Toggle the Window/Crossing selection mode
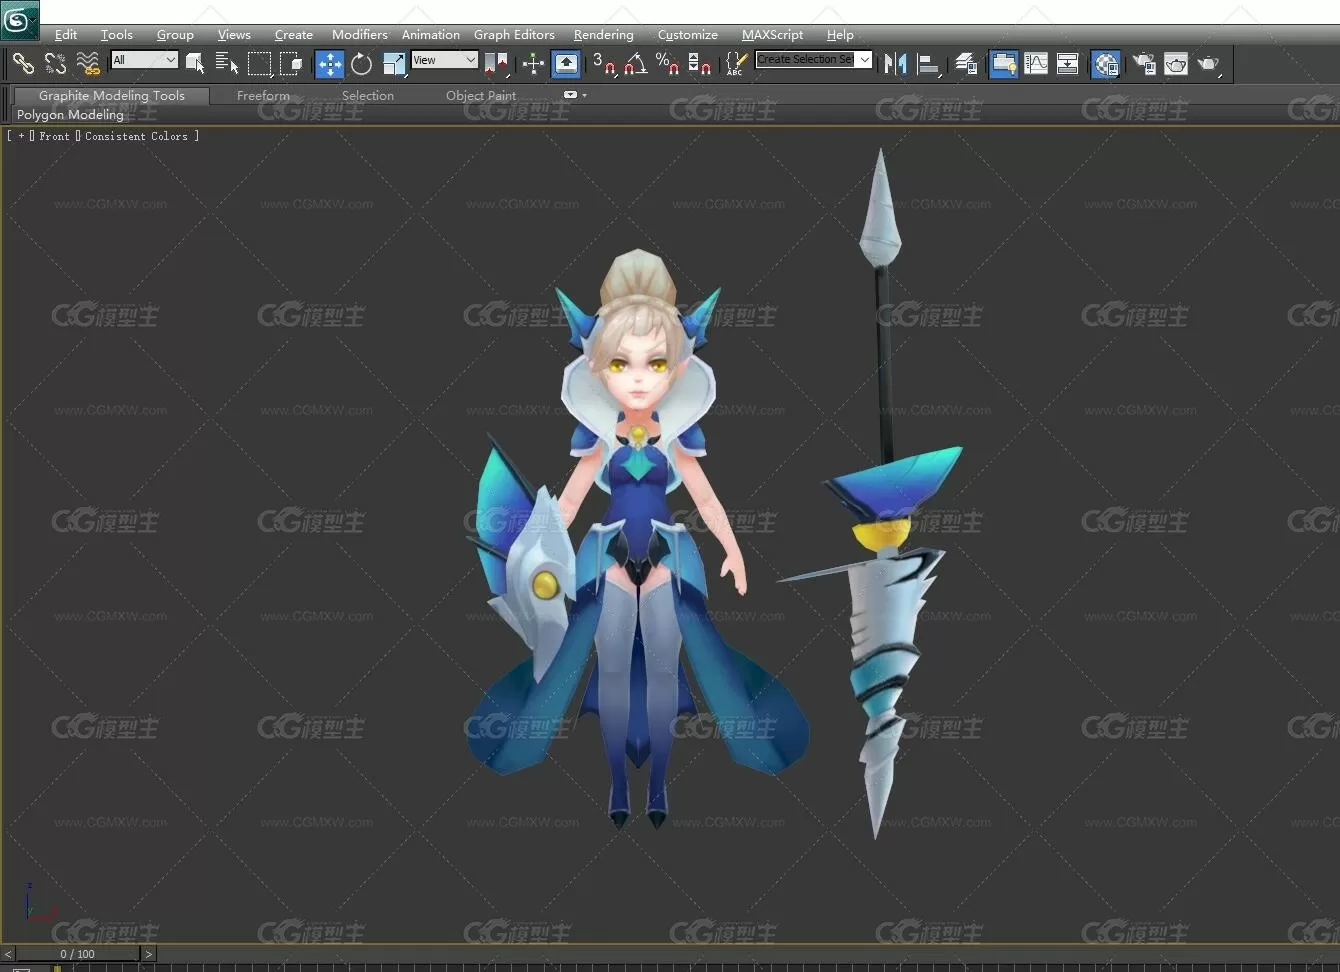 coord(292,64)
